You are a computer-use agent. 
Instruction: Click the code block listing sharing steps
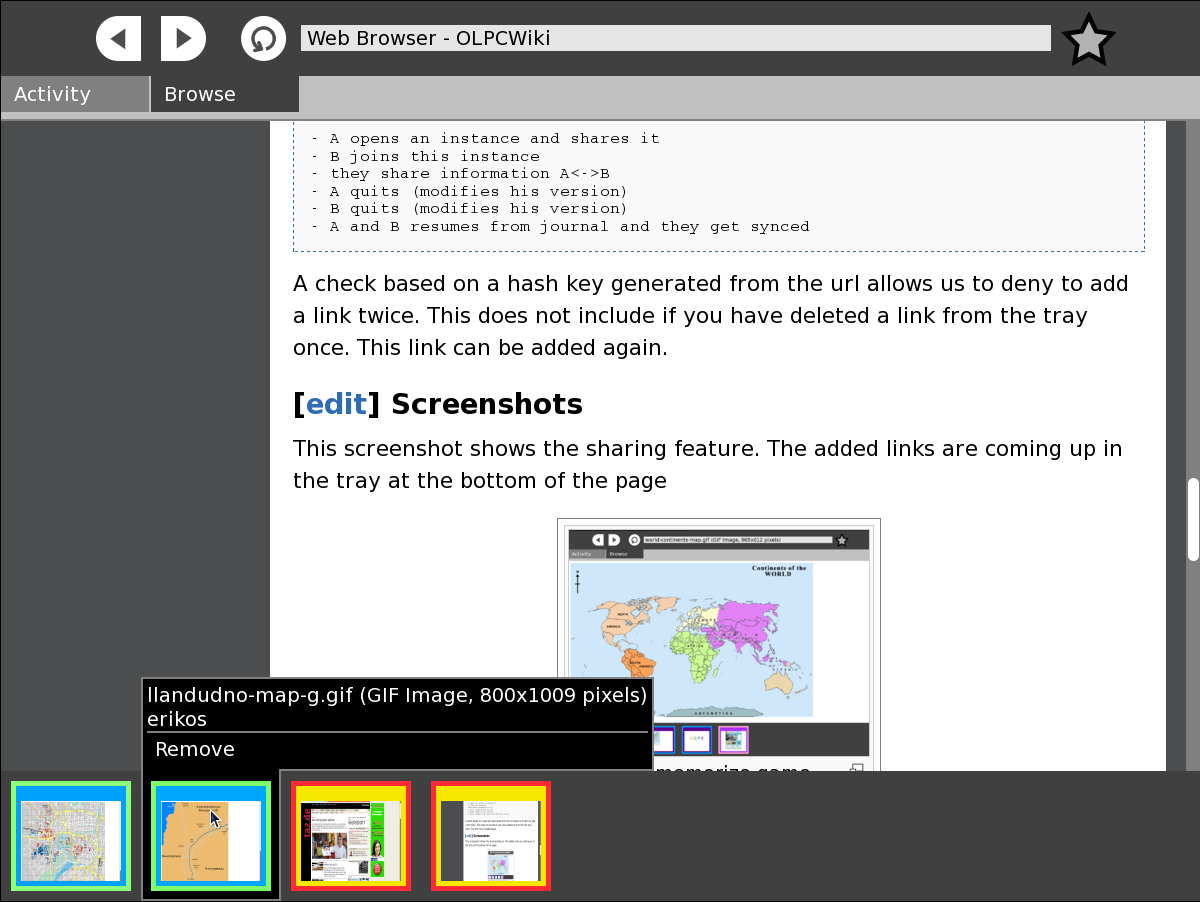718,183
